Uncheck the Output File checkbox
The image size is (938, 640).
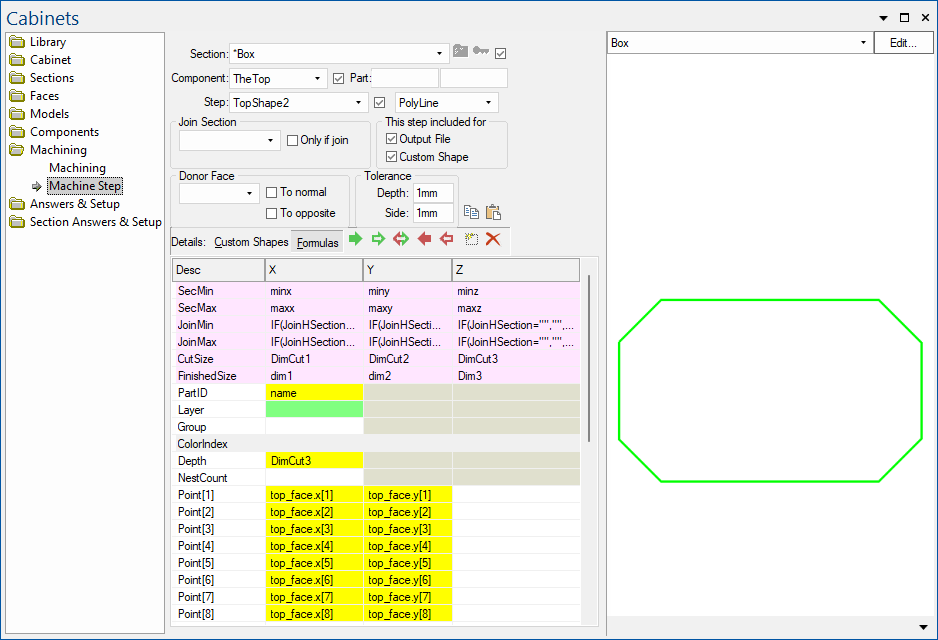[391, 138]
